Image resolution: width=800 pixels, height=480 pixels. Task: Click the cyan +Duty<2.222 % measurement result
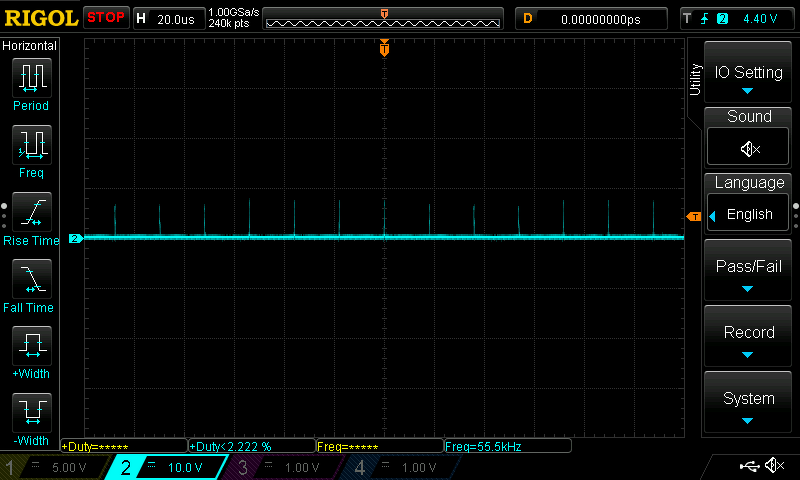(252, 446)
